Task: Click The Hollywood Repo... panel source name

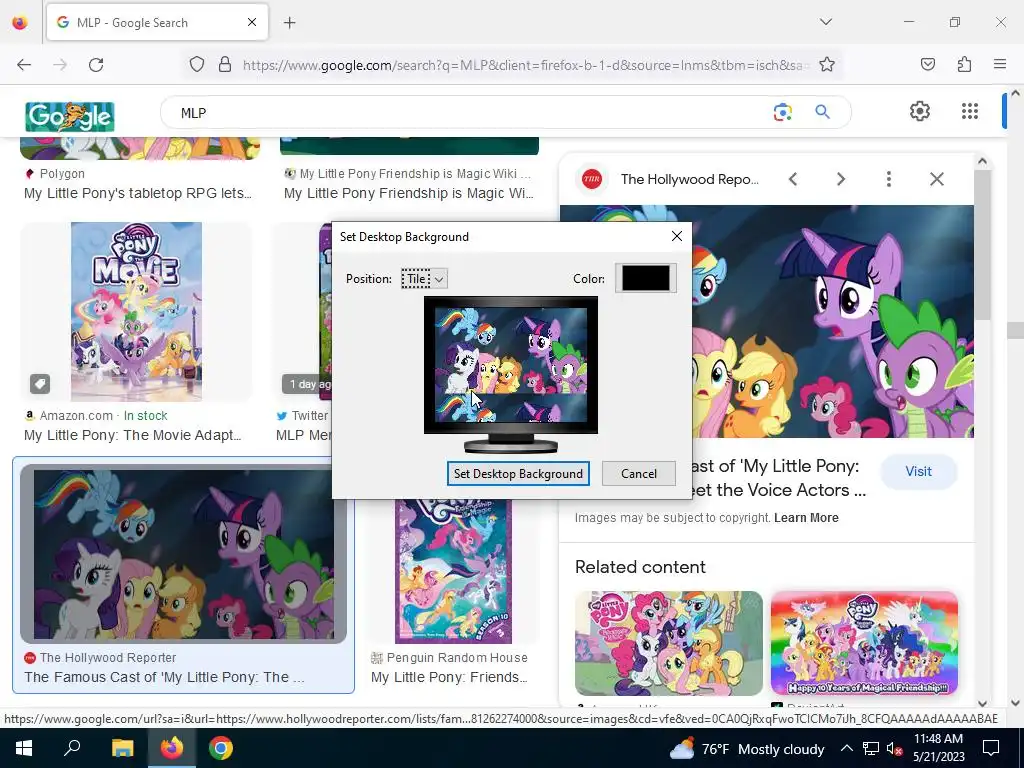Action: click(x=690, y=179)
